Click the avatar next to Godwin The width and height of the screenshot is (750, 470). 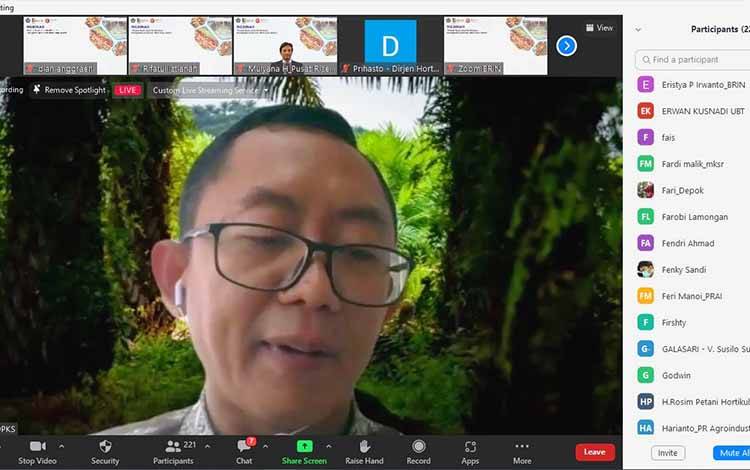pyautogui.click(x=645, y=375)
